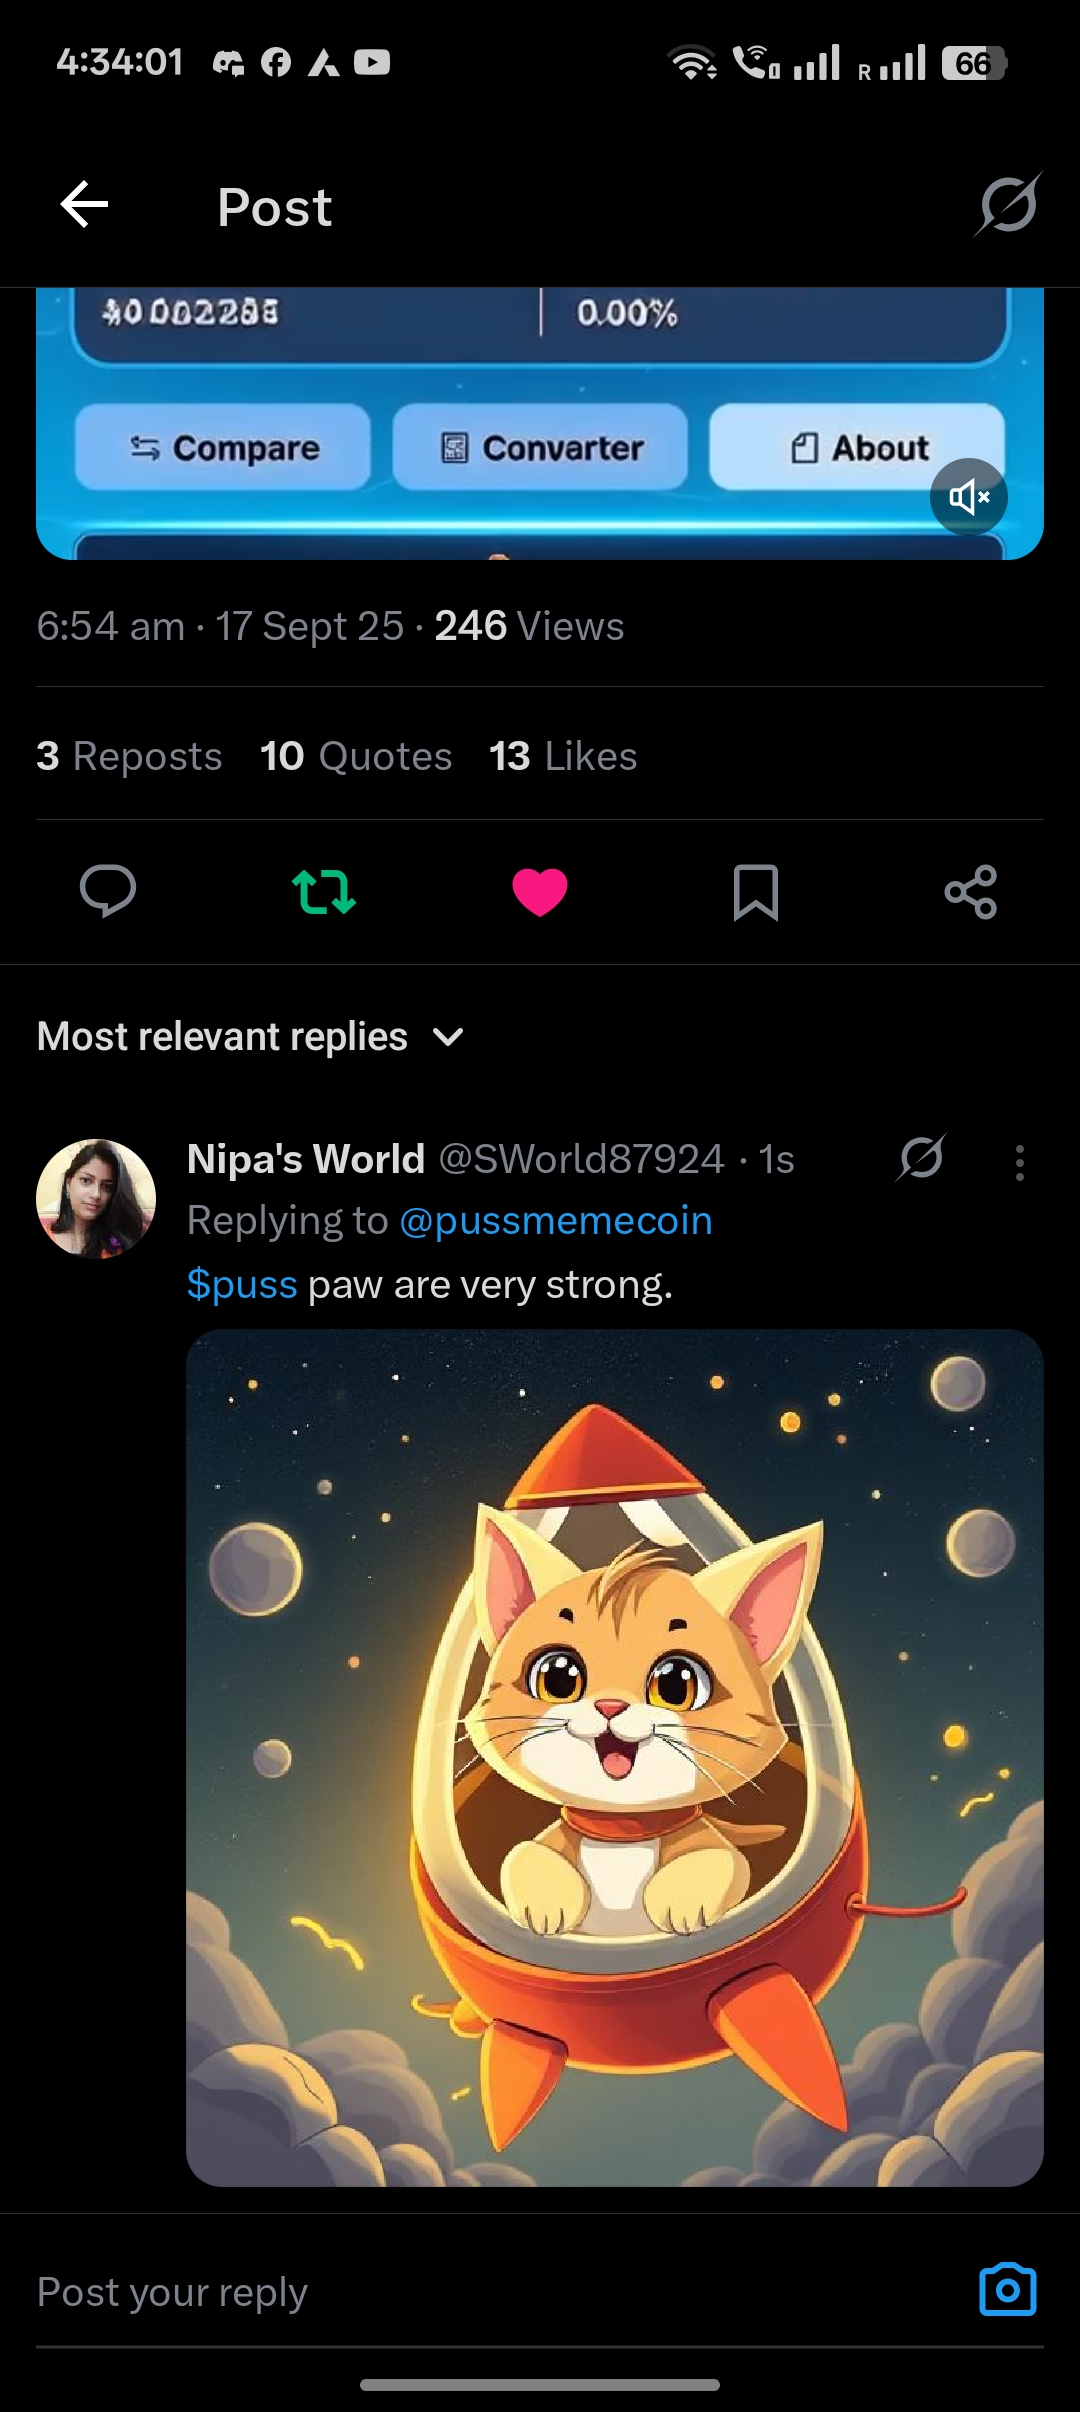The height and width of the screenshot is (2412, 1080).
Task: Open the three-dot menu on Nipa's reply
Action: point(1019,1162)
